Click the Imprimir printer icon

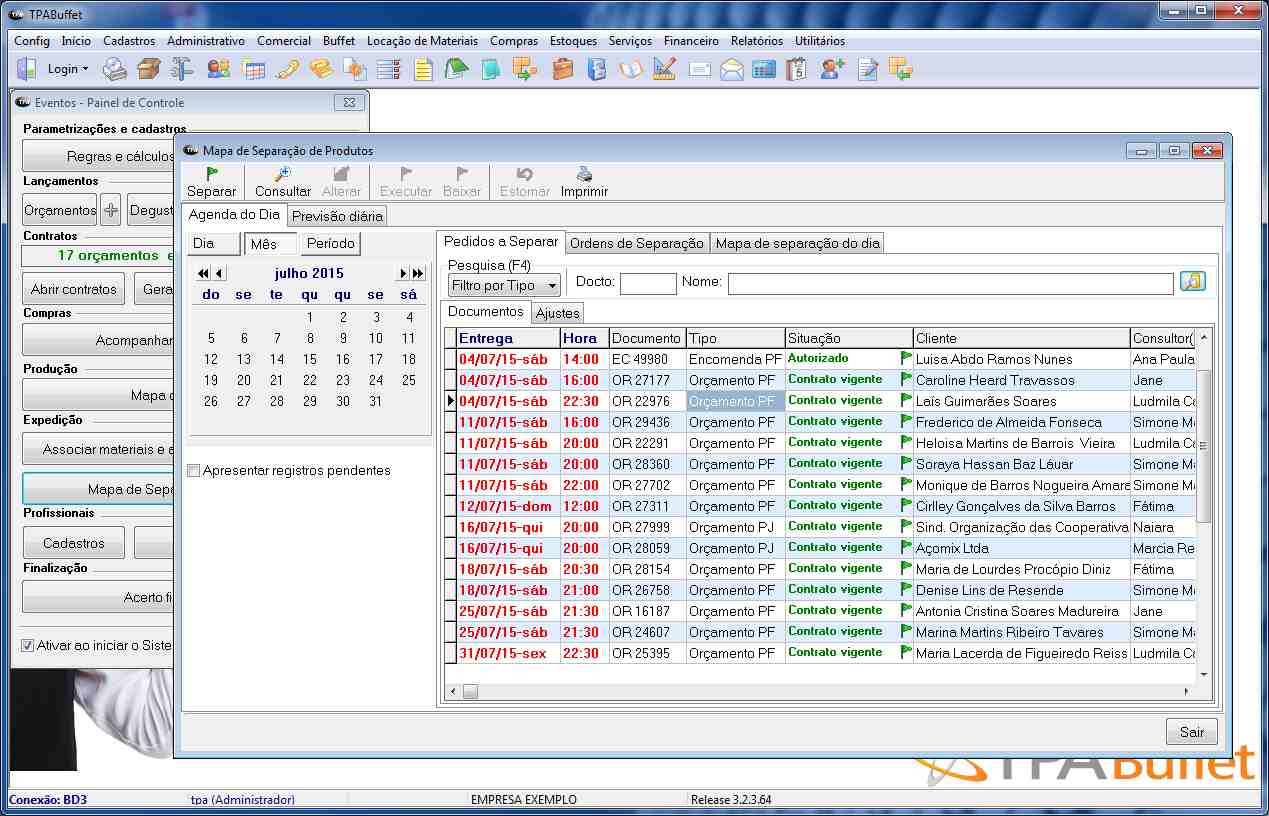click(x=584, y=174)
